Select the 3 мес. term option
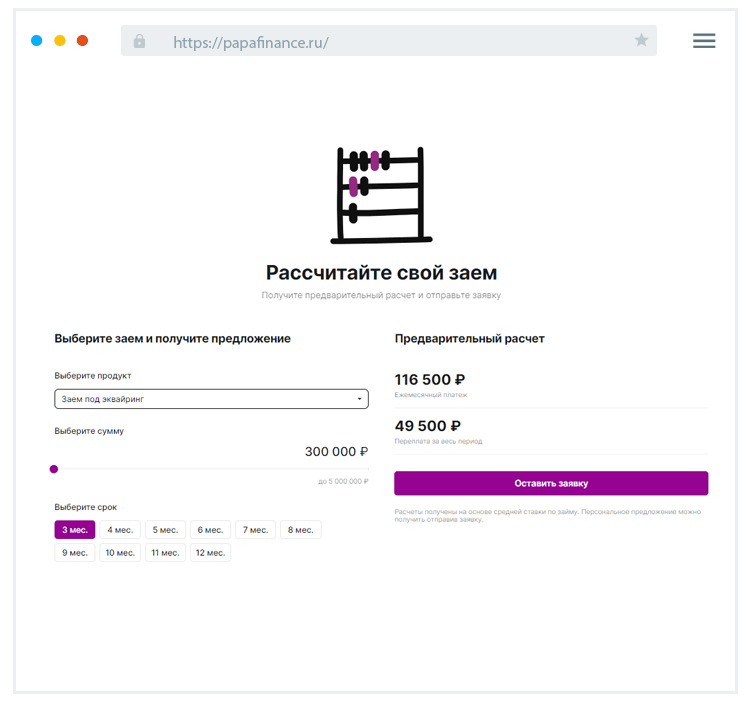The width and height of the screenshot is (751, 709). click(x=75, y=530)
